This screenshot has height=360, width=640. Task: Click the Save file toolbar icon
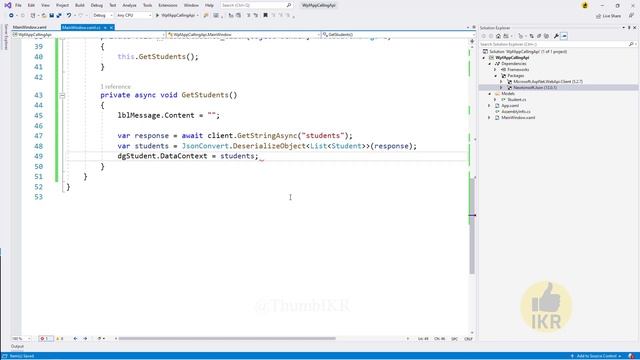click(51, 15)
